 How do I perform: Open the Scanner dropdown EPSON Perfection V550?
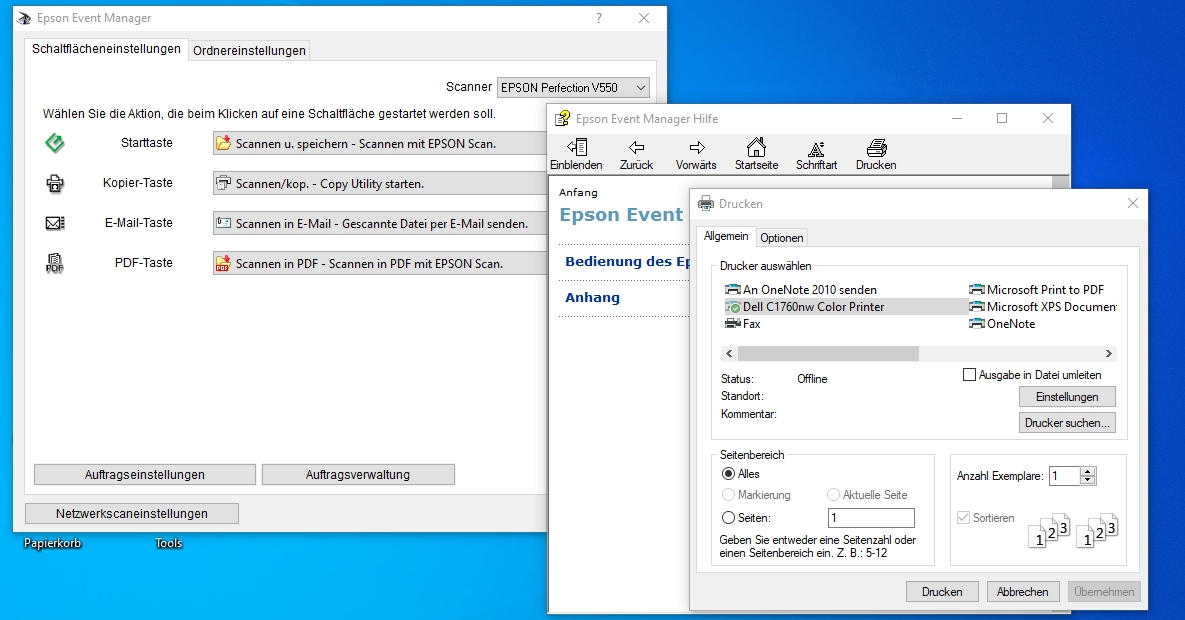[573, 88]
